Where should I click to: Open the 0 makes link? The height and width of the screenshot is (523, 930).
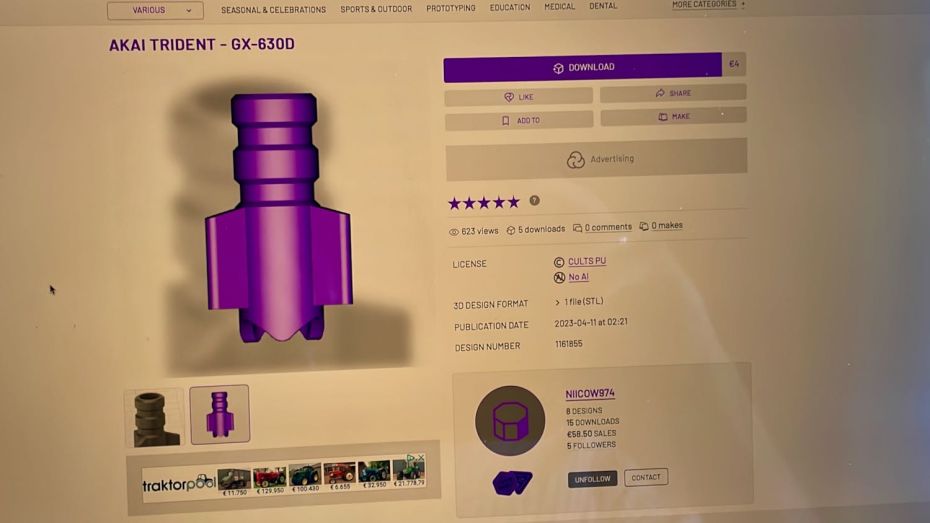point(667,225)
